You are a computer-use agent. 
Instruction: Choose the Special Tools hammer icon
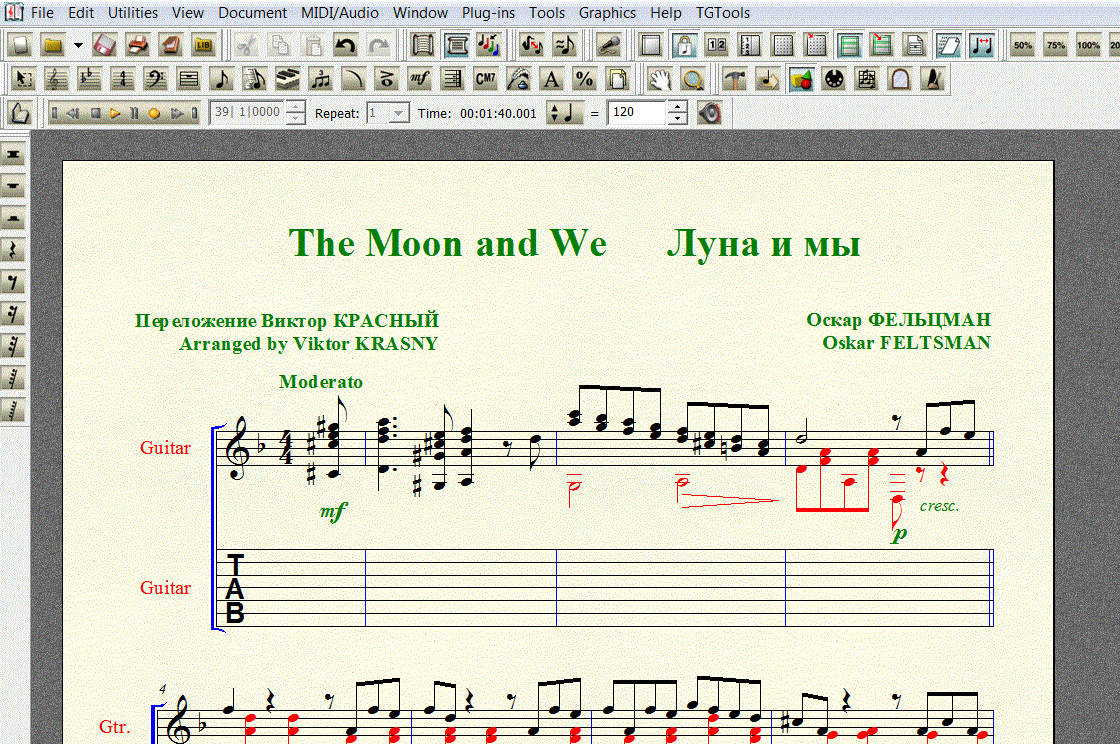[734, 79]
